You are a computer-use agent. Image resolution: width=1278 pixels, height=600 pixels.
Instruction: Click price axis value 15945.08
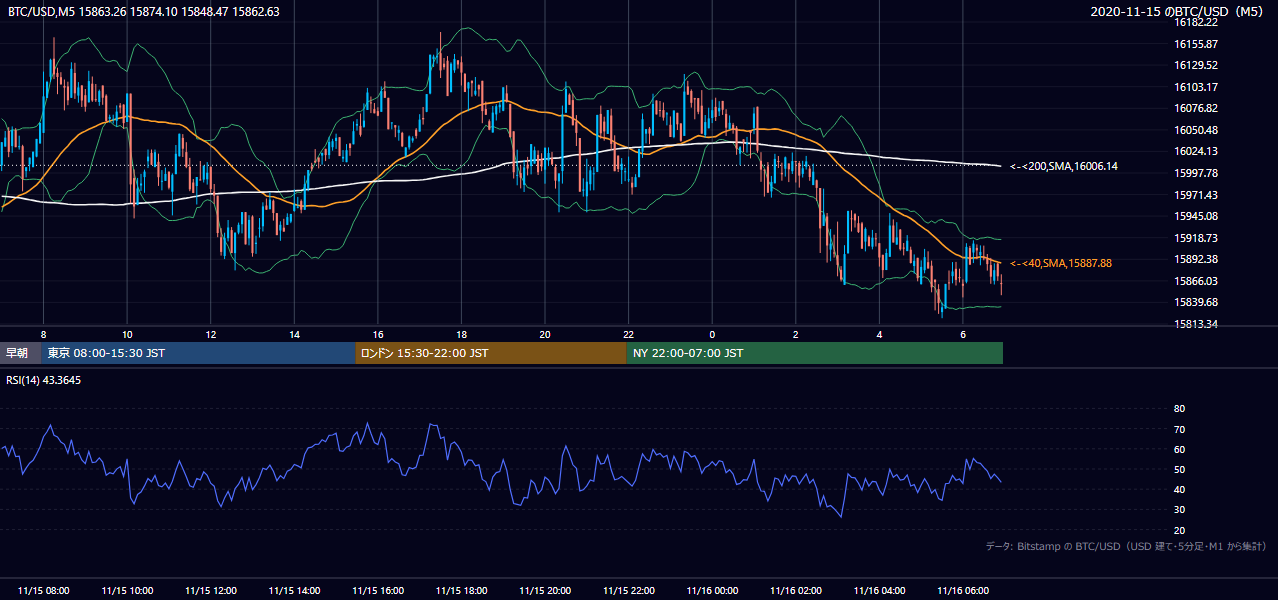(1195, 216)
